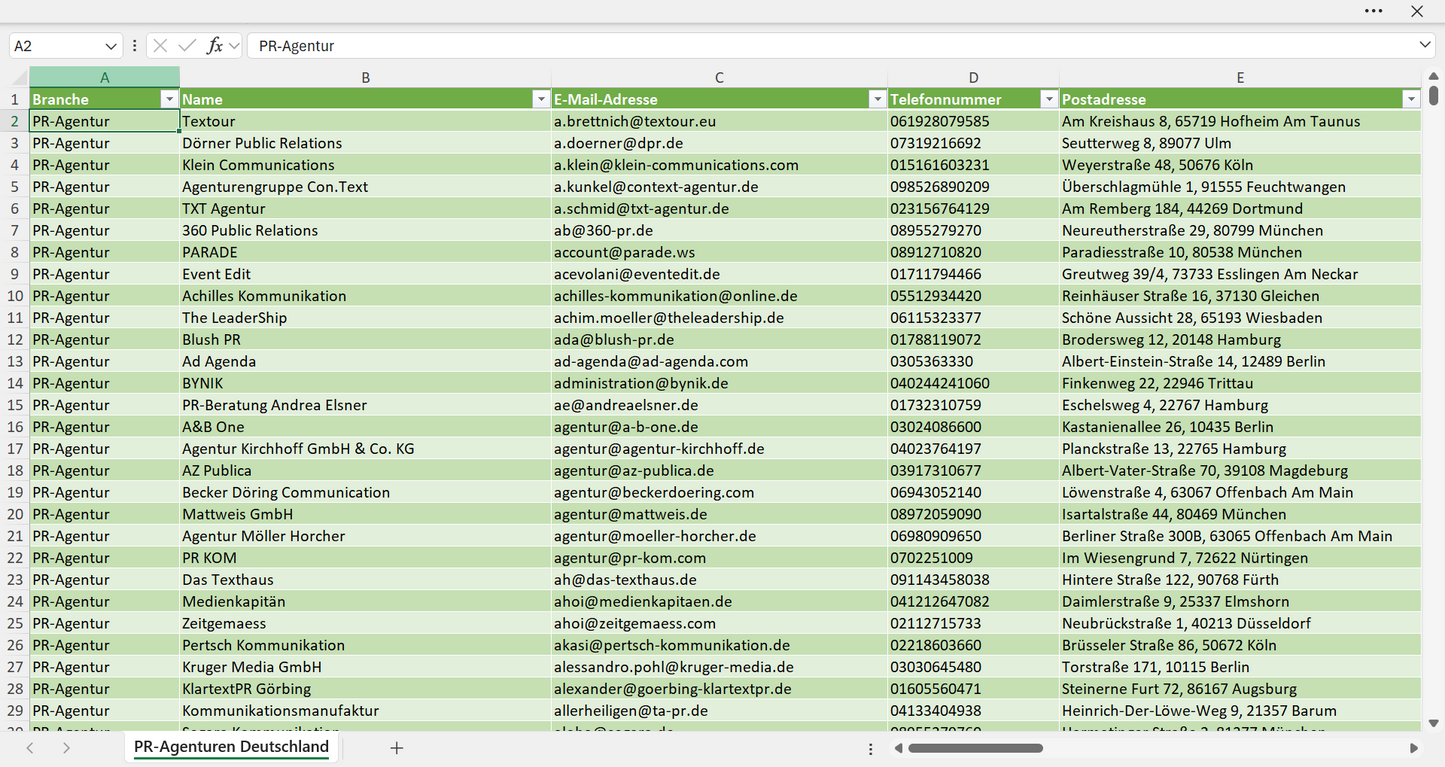Select the Kruger Media GmbH cell
Screen dimensions: 1445x767
[x=365, y=667]
